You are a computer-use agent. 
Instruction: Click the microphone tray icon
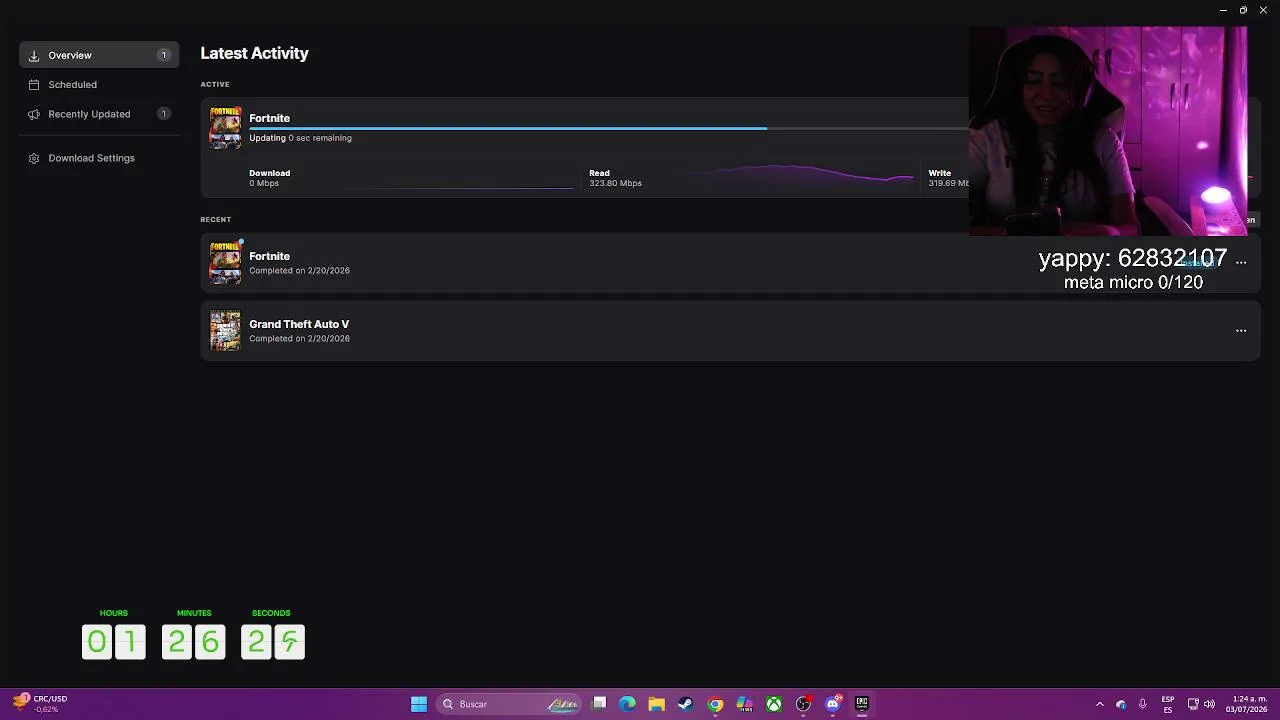(1142, 704)
